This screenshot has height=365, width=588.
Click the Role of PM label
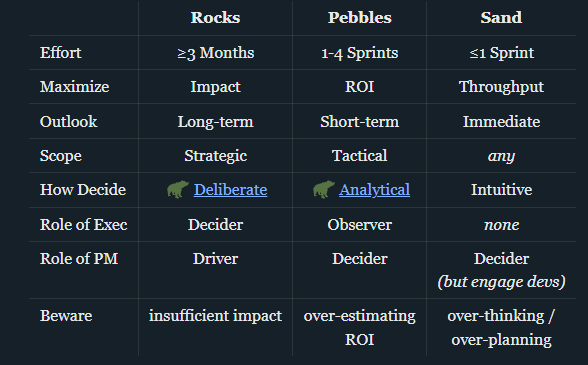click(79, 258)
